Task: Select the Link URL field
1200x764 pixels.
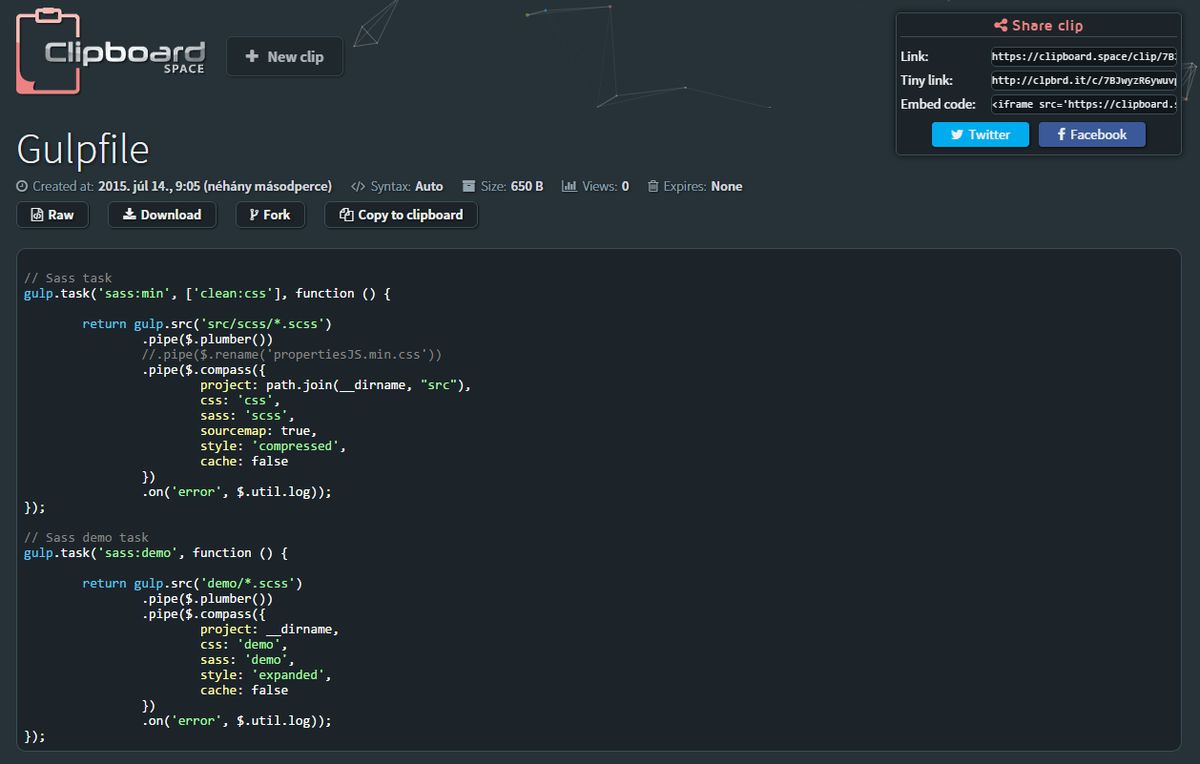Action: [x=1085, y=56]
